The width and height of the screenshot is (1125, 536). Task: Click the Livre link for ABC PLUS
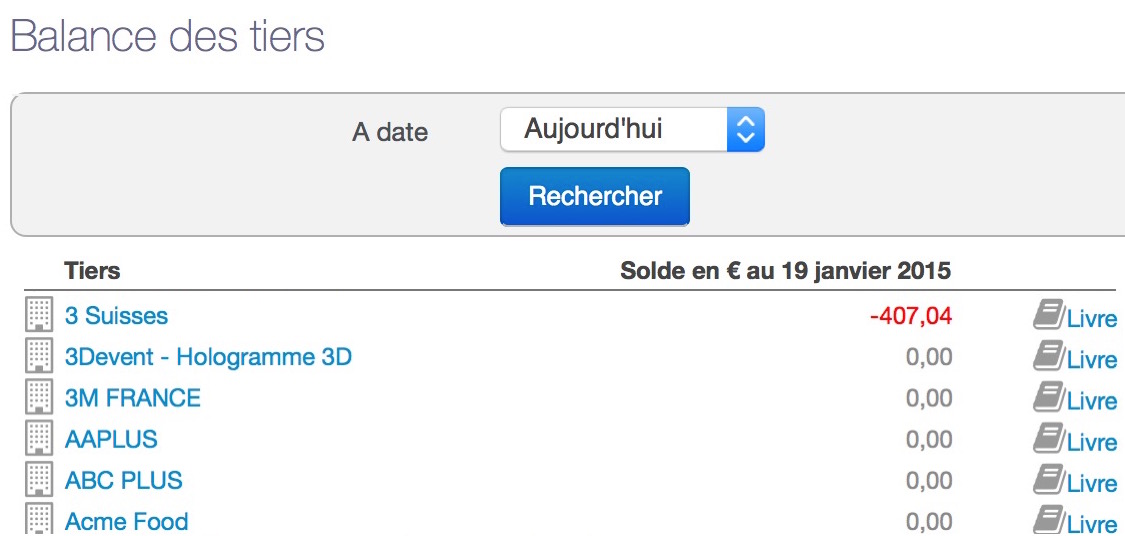(x=1092, y=483)
